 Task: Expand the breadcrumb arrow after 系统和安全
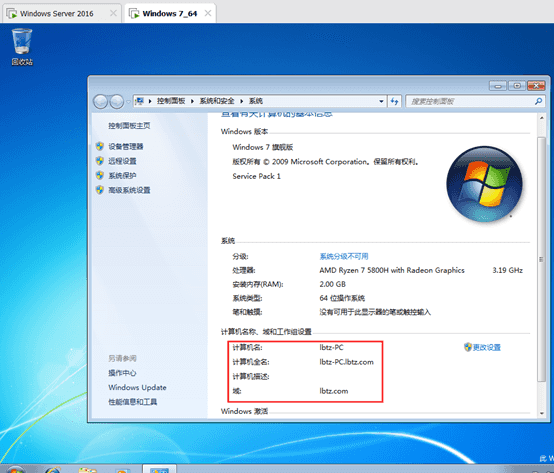242,101
